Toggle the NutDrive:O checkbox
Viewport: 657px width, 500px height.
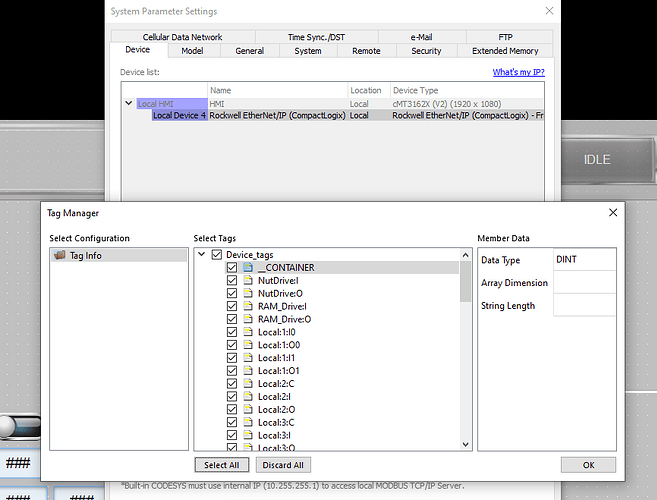pos(232,294)
